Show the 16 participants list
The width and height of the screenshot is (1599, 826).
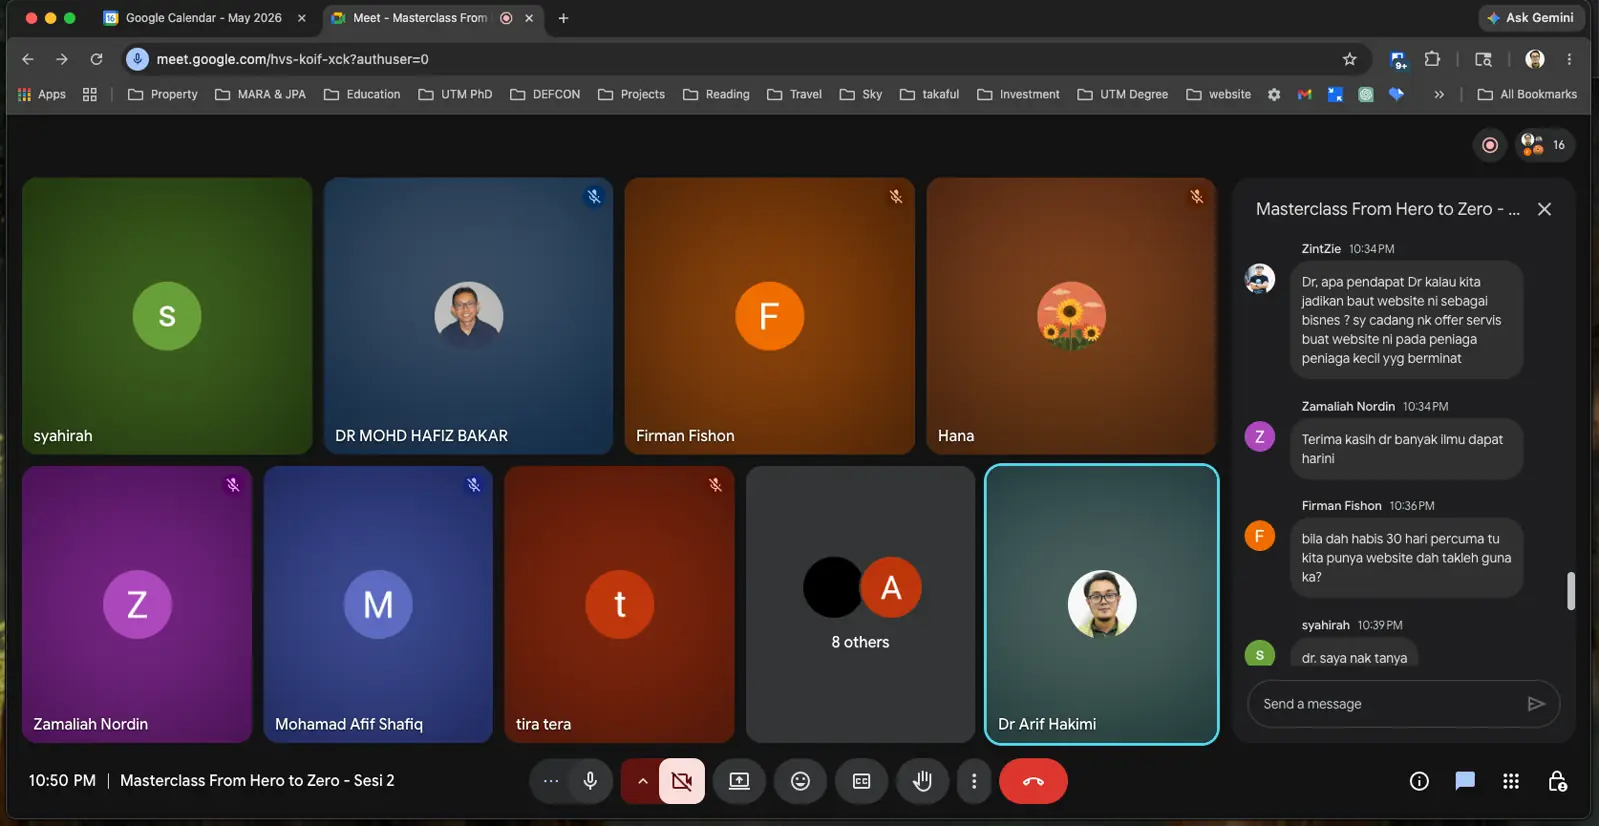1545,145
